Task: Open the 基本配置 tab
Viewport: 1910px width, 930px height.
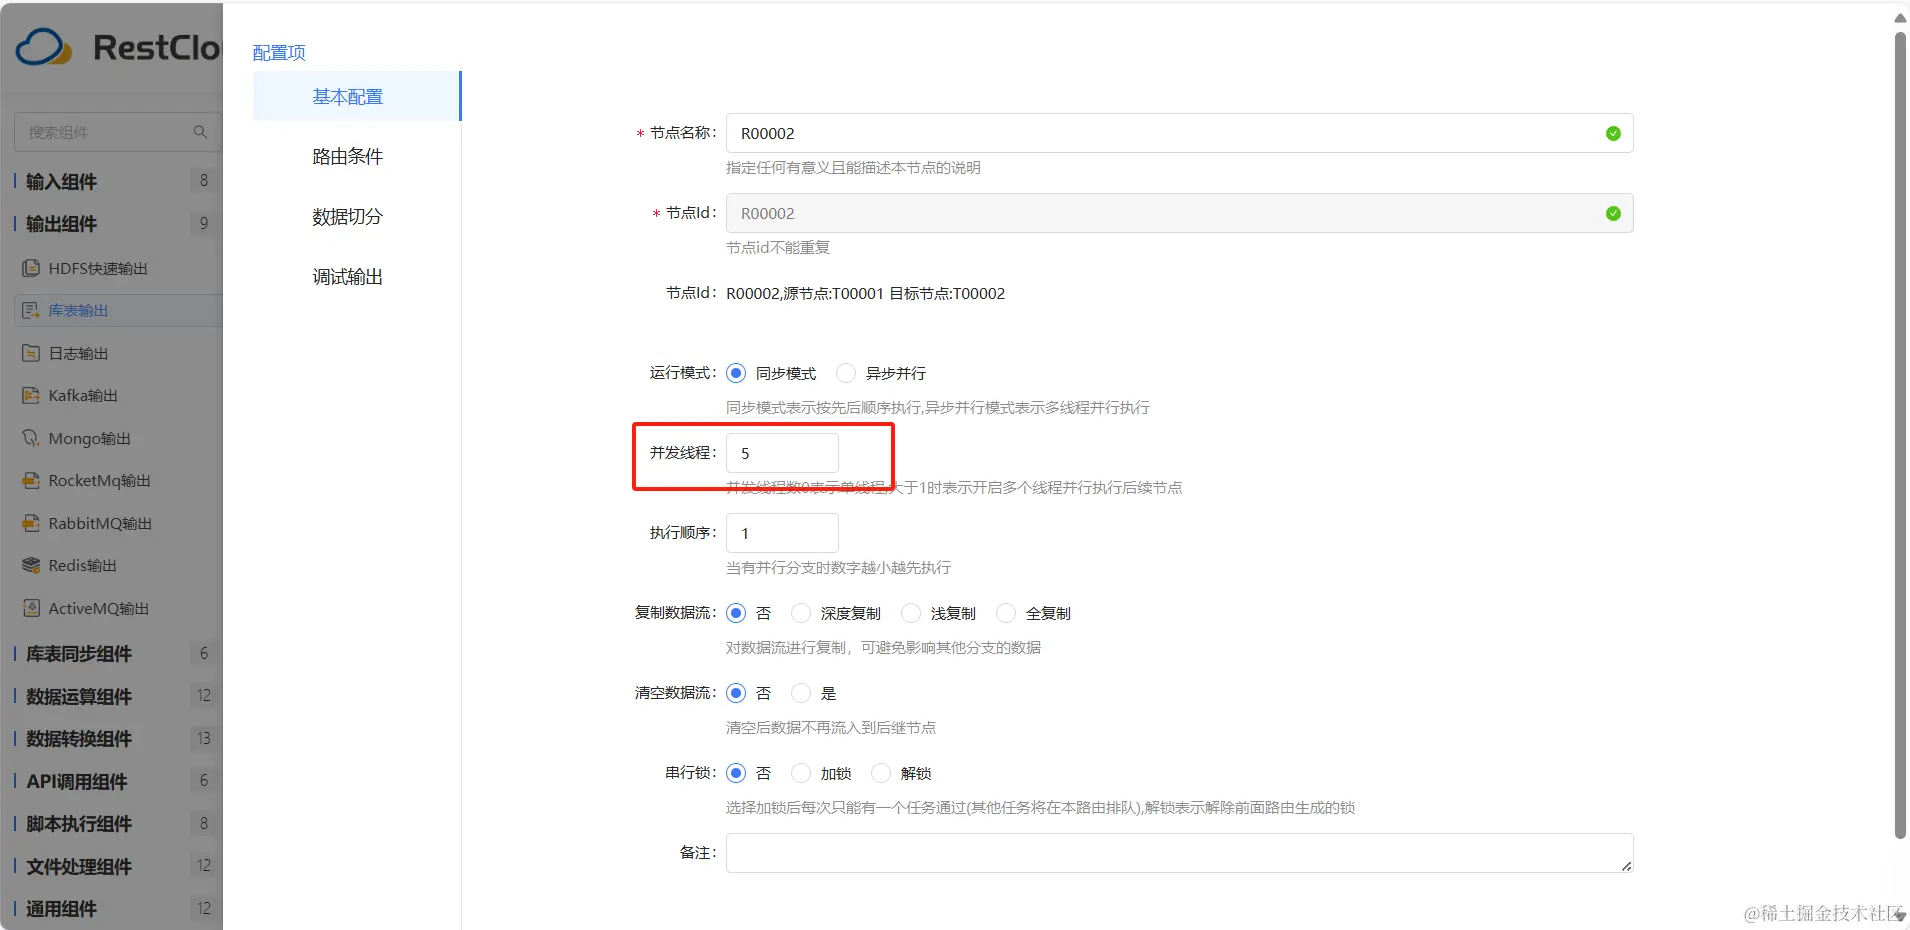Action: click(x=357, y=96)
